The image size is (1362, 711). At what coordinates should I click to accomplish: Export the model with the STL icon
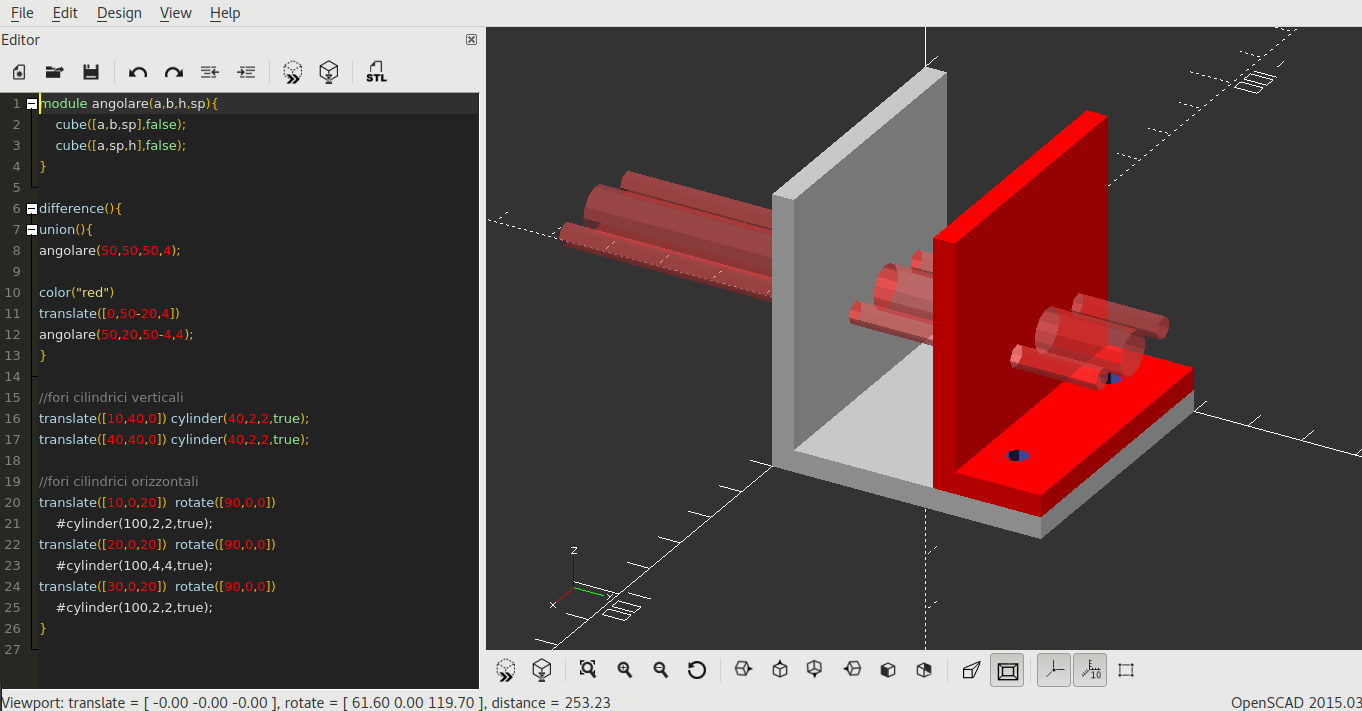point(376,72)
